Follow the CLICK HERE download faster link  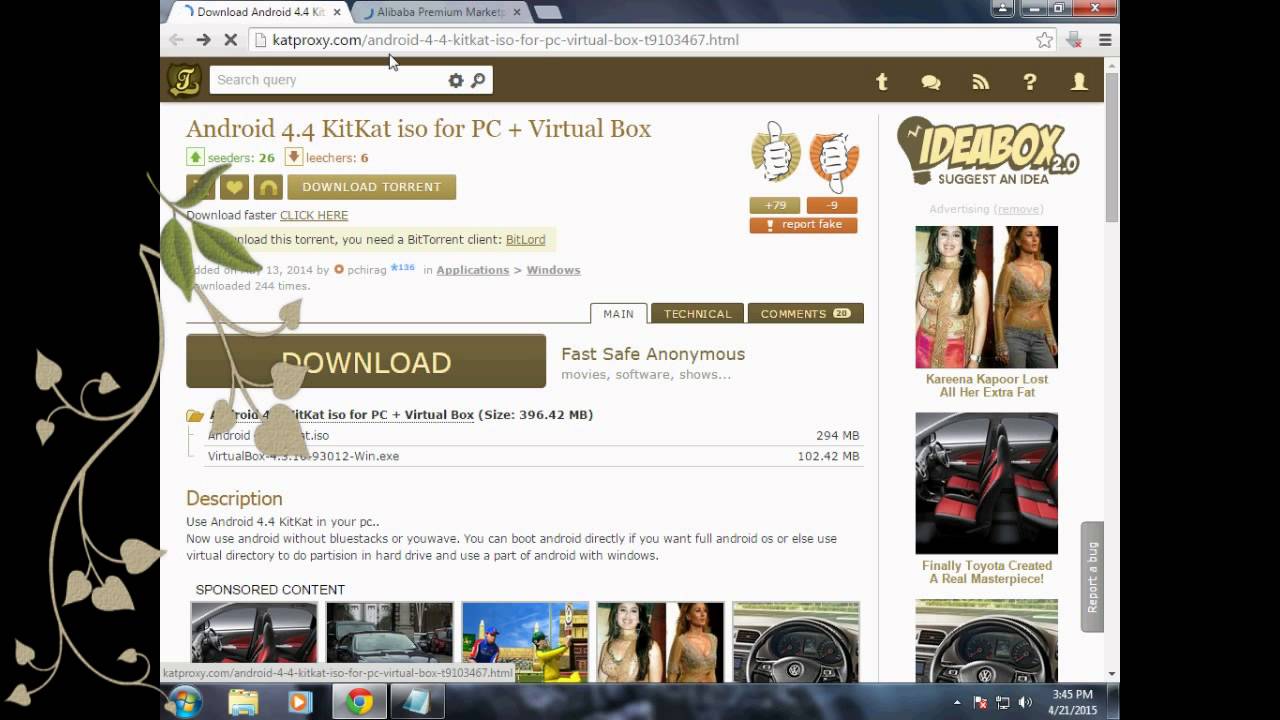point(314,215)
